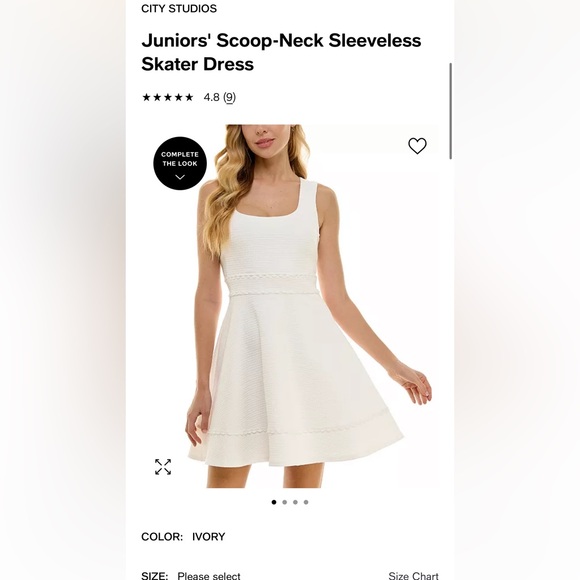Open the City Studios brand link
The height and width of the screenshot is (580, 580).
coord(179,9)
